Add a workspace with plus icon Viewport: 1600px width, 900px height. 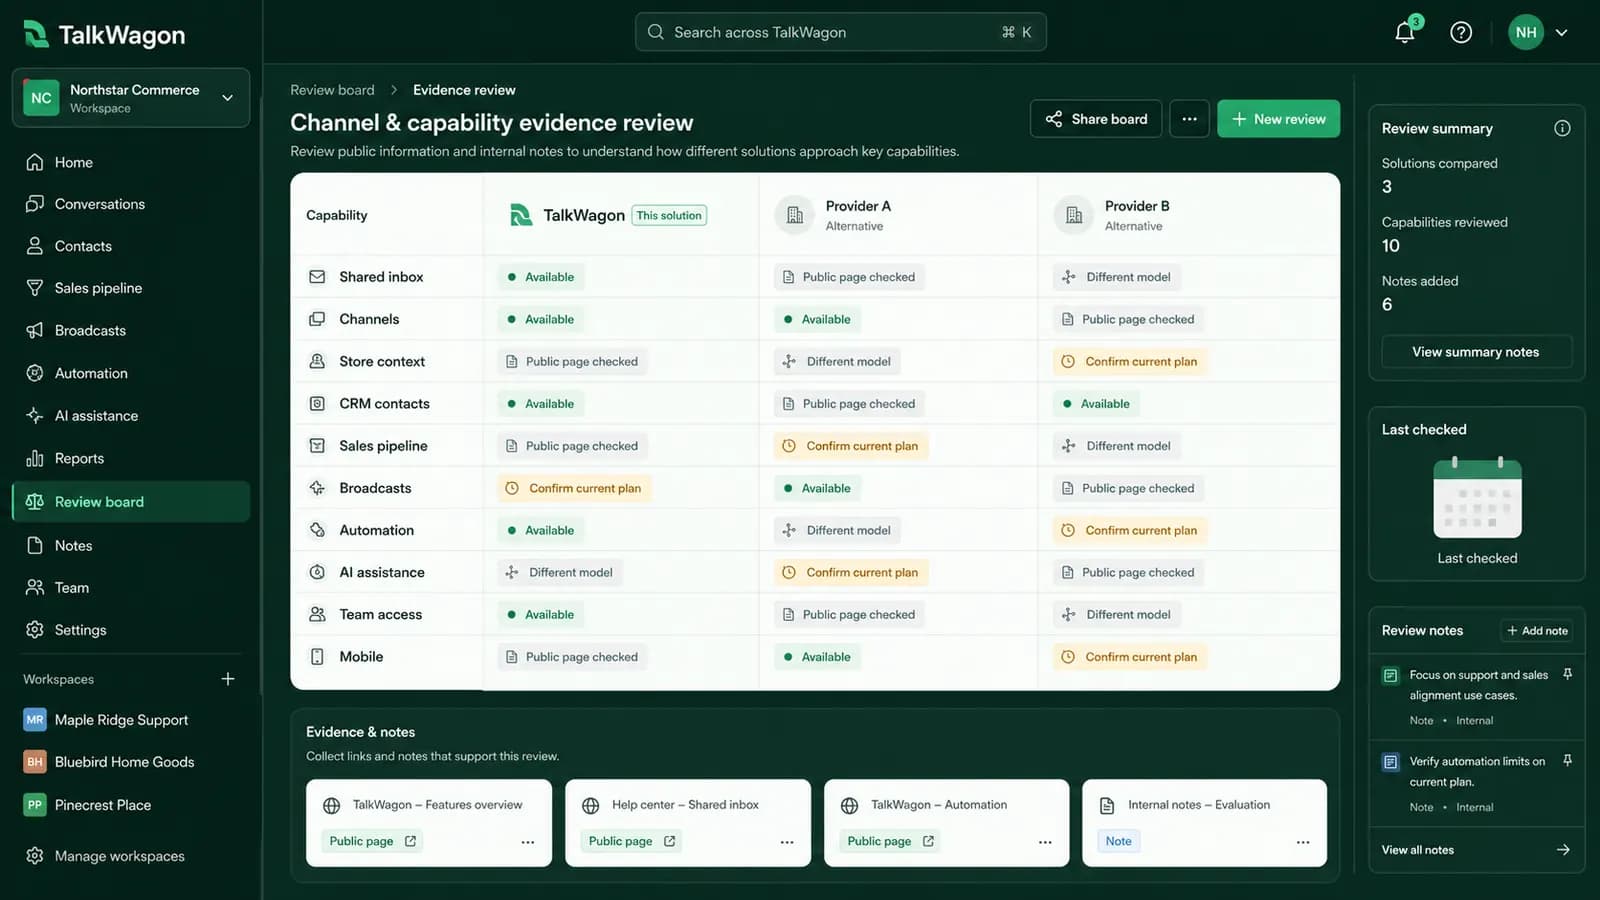(x=228, y=679)
